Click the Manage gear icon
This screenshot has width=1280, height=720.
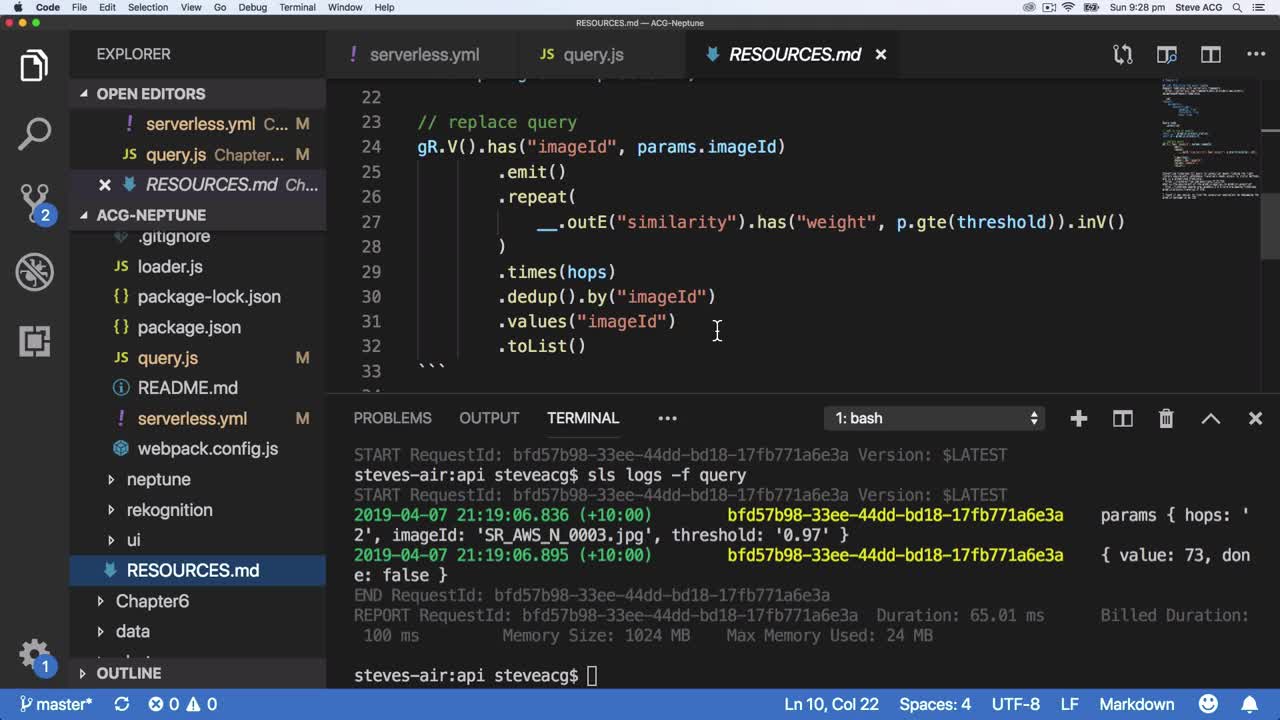[34, 655]
